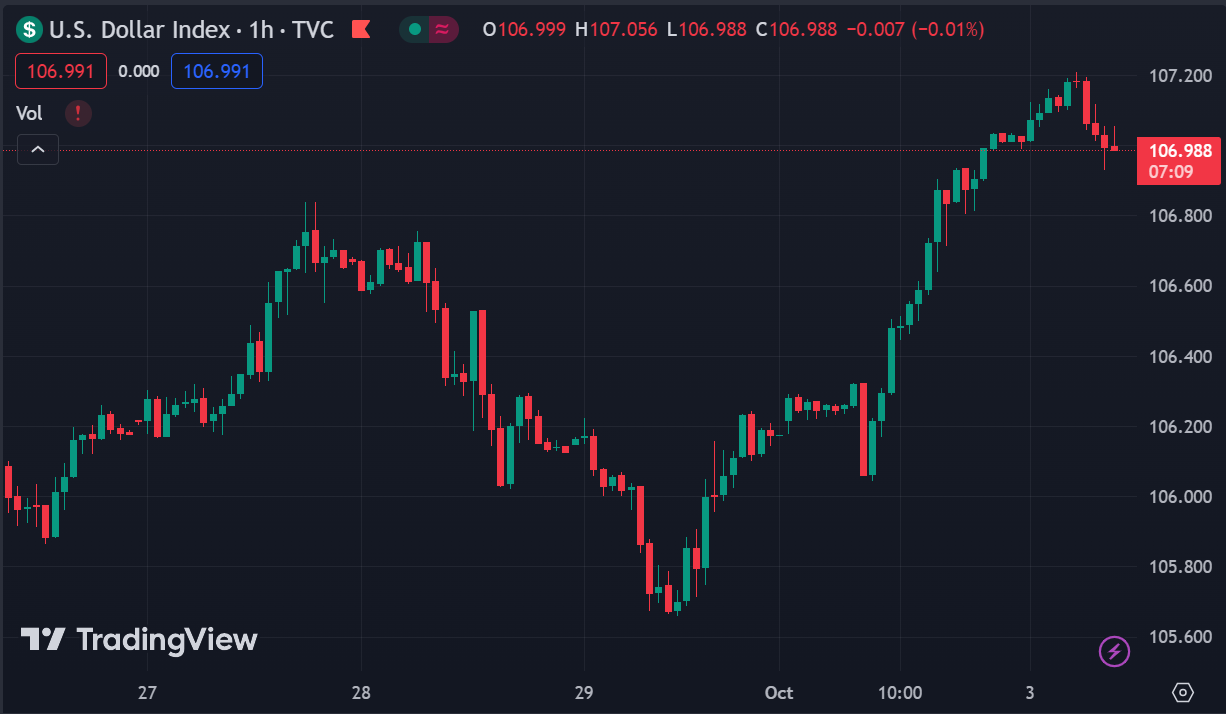Click the 106.600 price axis label

(x=1180, y=287)
